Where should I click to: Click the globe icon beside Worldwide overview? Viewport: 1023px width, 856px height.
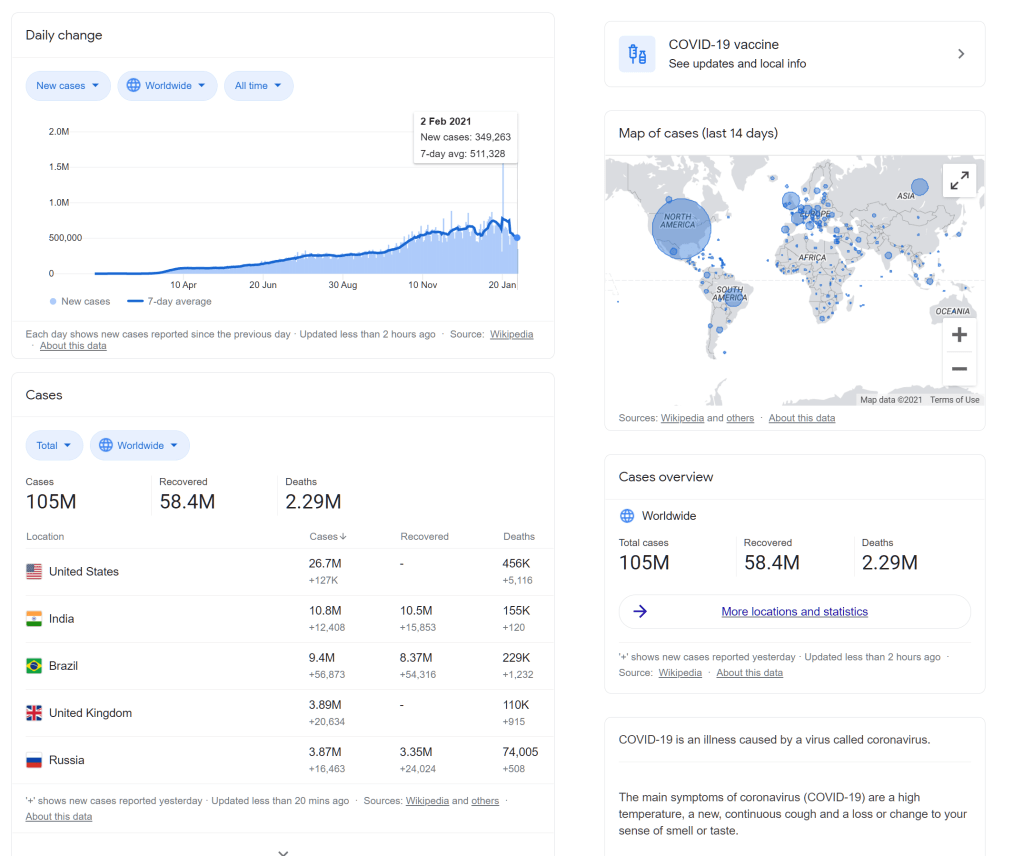(x=627, y=516)
